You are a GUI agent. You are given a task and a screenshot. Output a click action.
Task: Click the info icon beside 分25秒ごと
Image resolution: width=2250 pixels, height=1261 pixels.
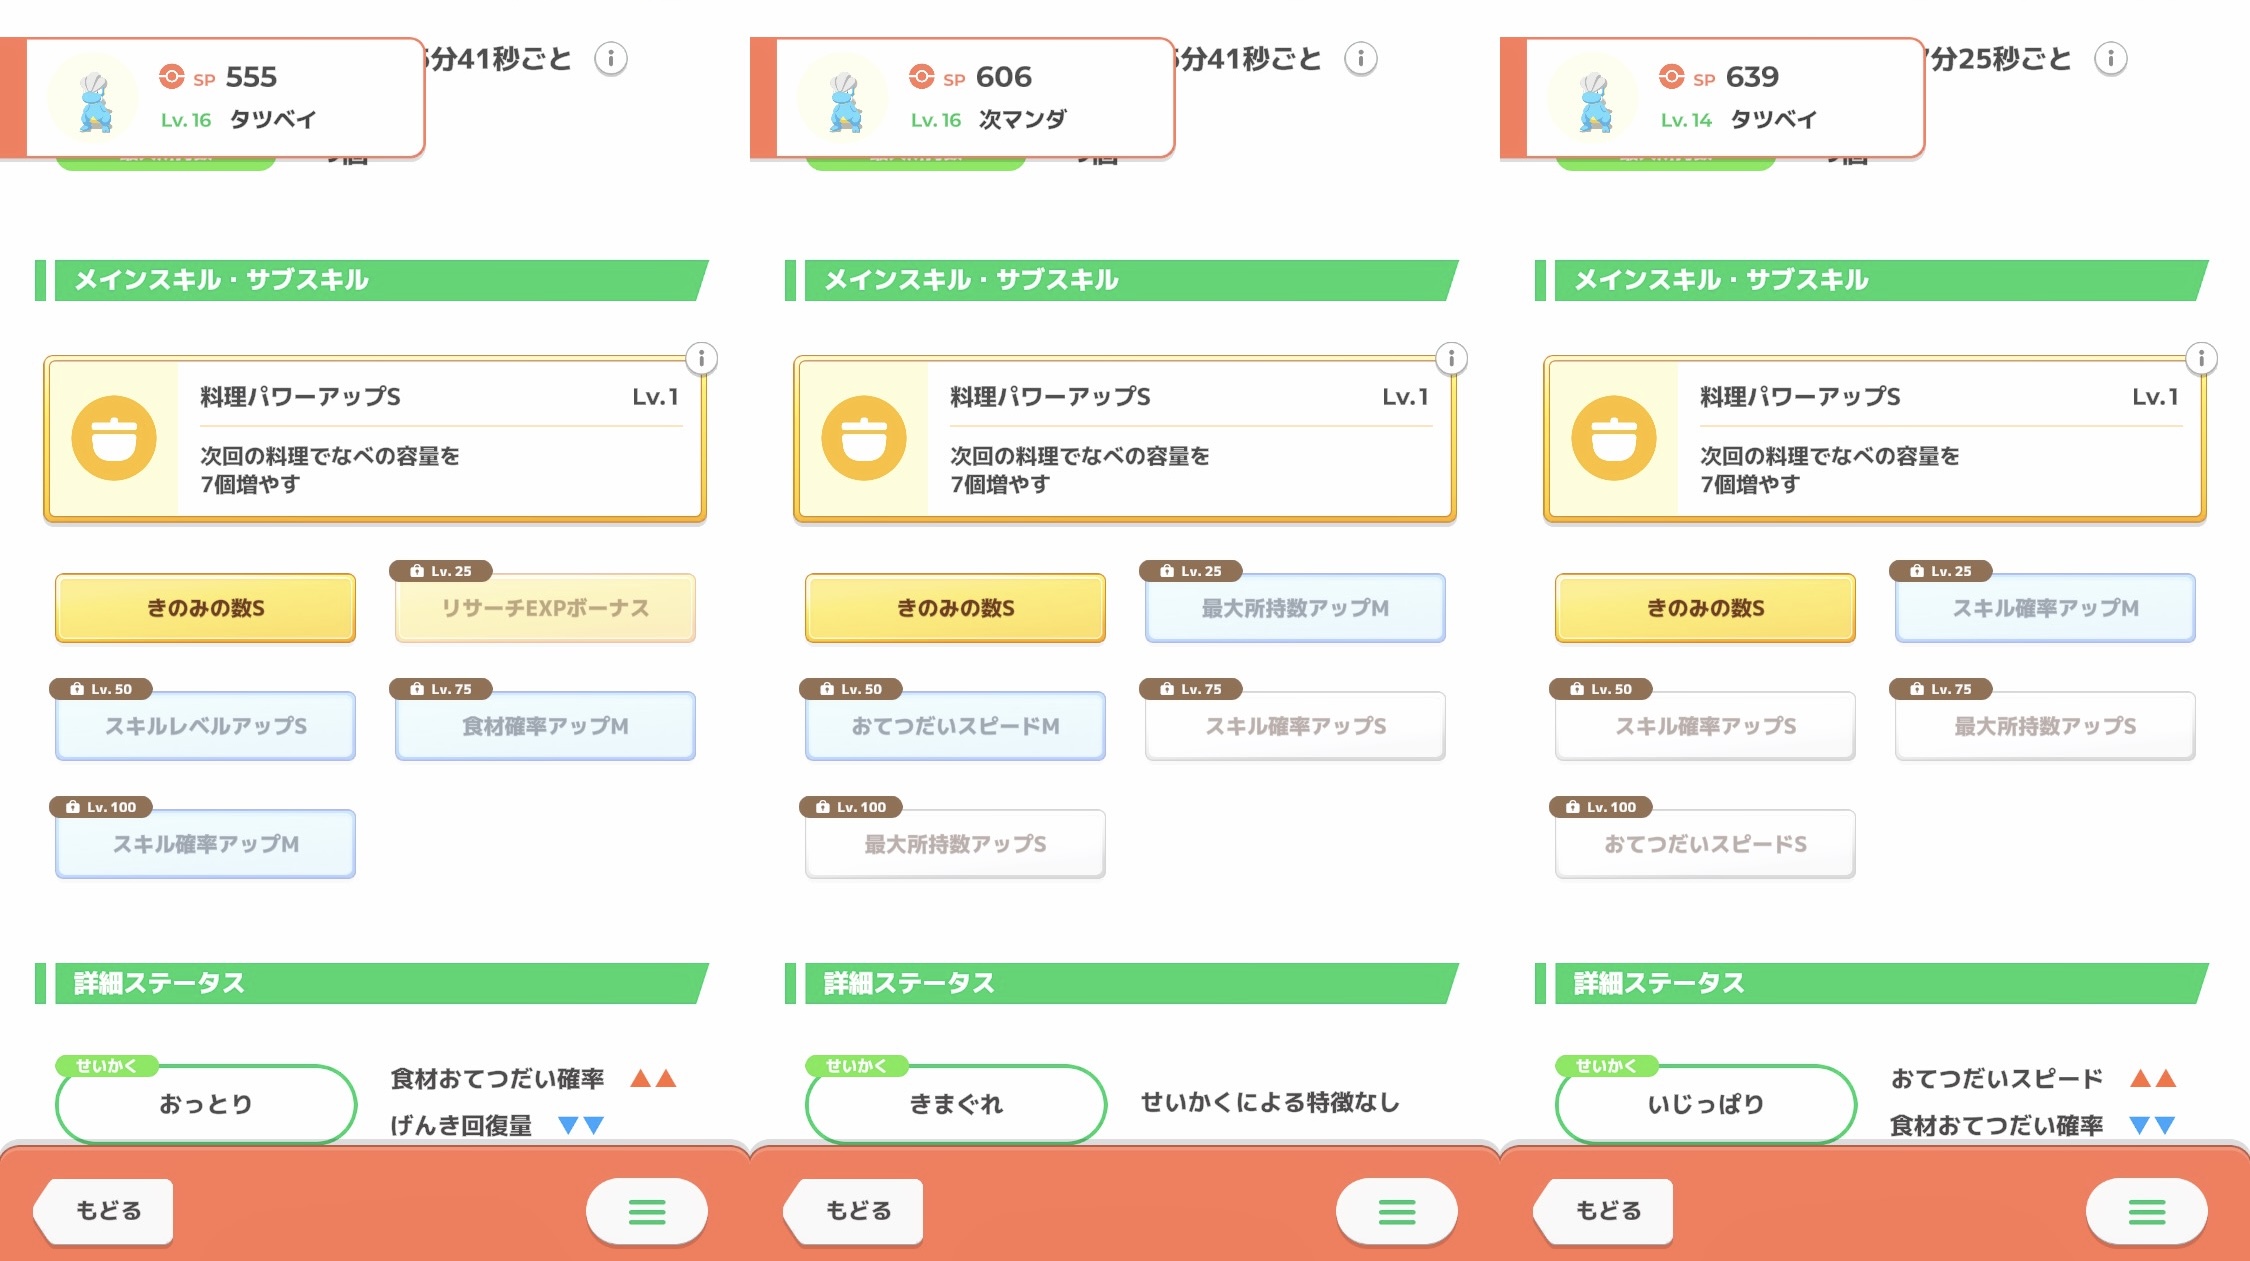[2110, 59]
